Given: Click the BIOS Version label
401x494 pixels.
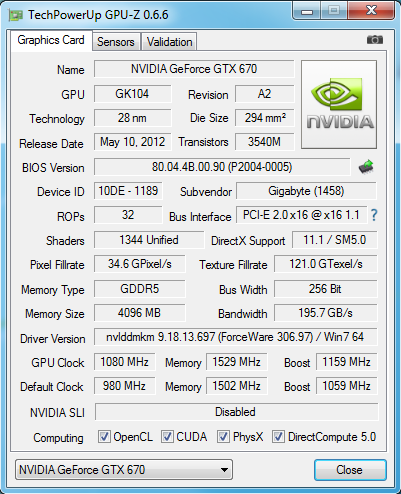Looking at the screenshot, I should pyautogui.click(x=53, y=168).
